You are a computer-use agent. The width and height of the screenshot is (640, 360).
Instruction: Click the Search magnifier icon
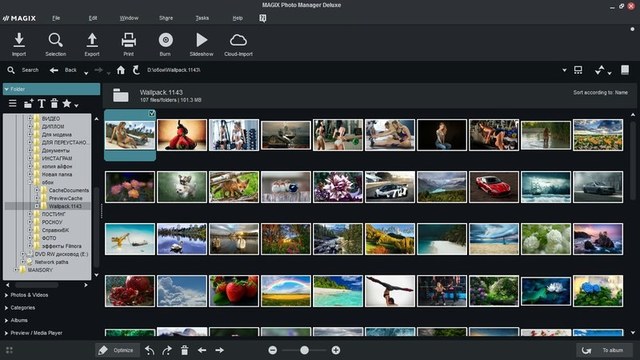pyautogui.click(x=11, y=70)
